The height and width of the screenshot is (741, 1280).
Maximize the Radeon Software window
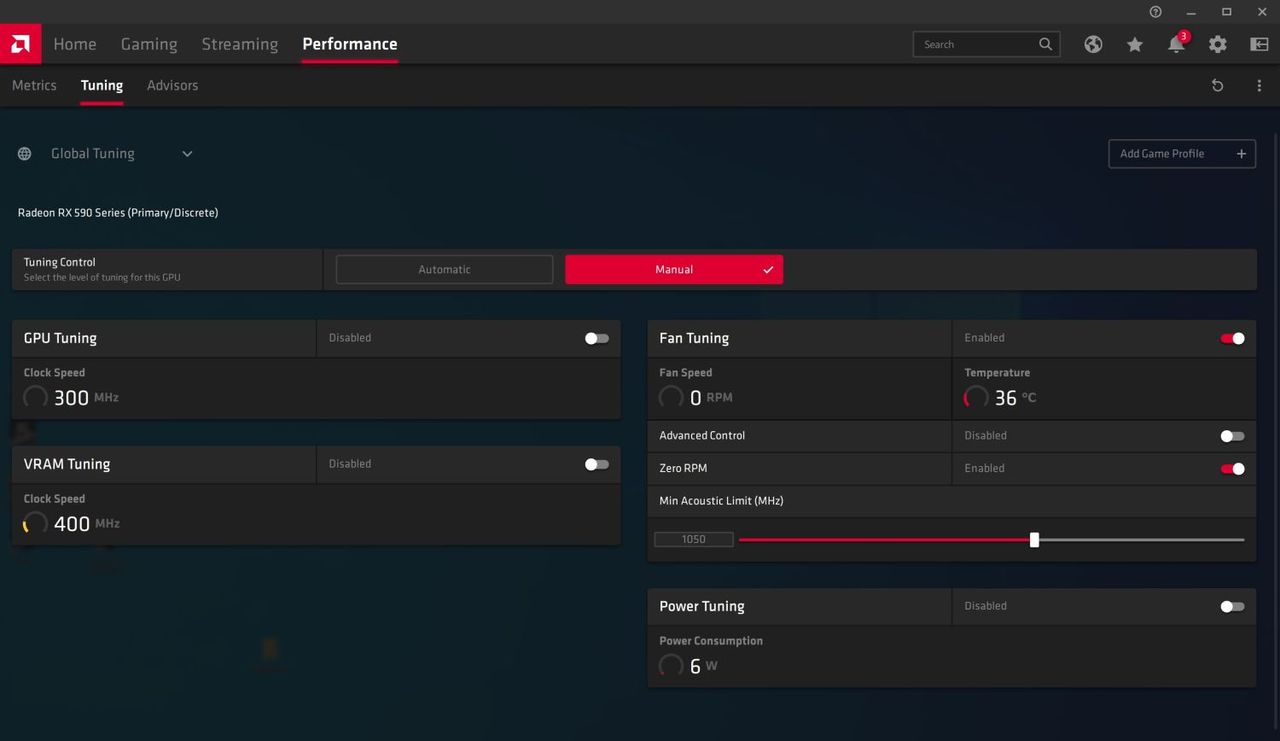point(1227,12)
